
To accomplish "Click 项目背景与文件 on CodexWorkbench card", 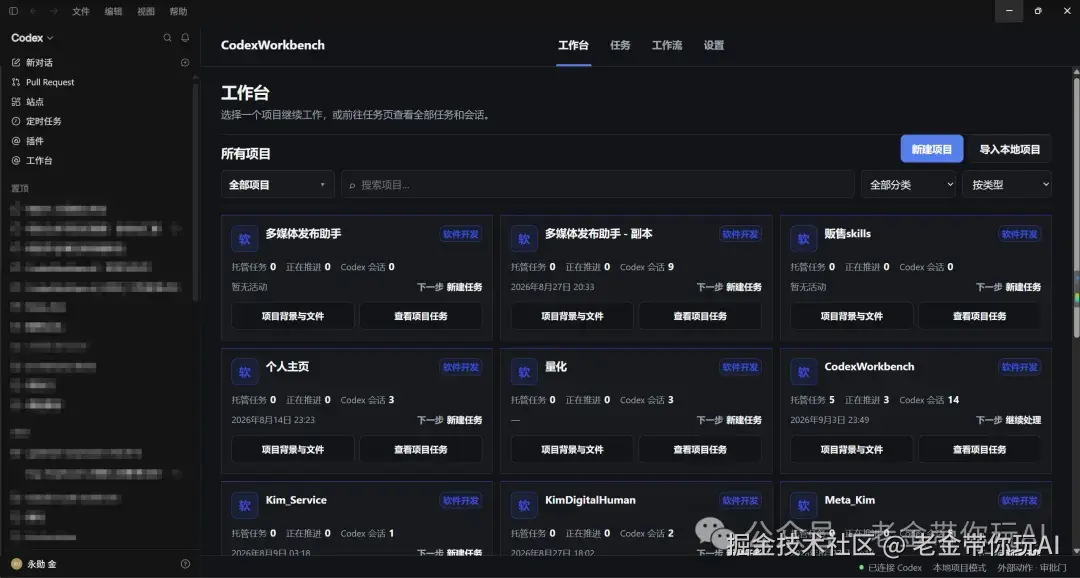I will (x=852, y=449).
